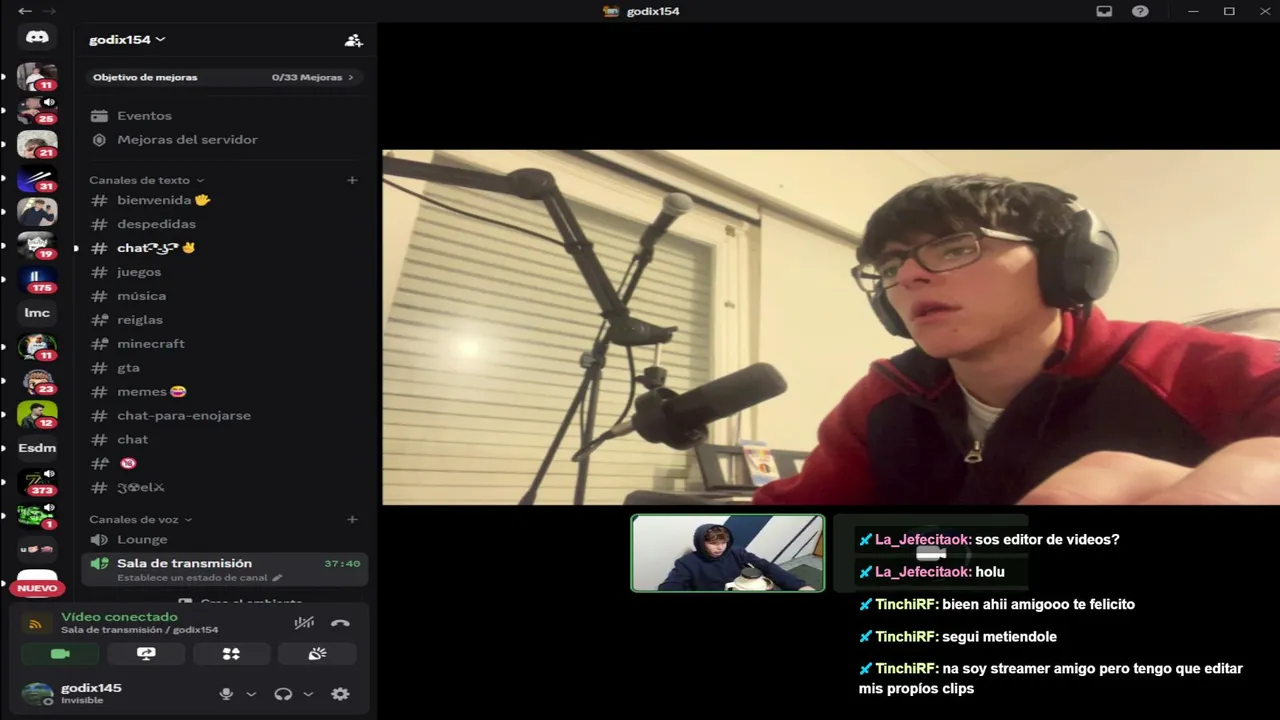Open the server icon with badge 23

point(37,381)
